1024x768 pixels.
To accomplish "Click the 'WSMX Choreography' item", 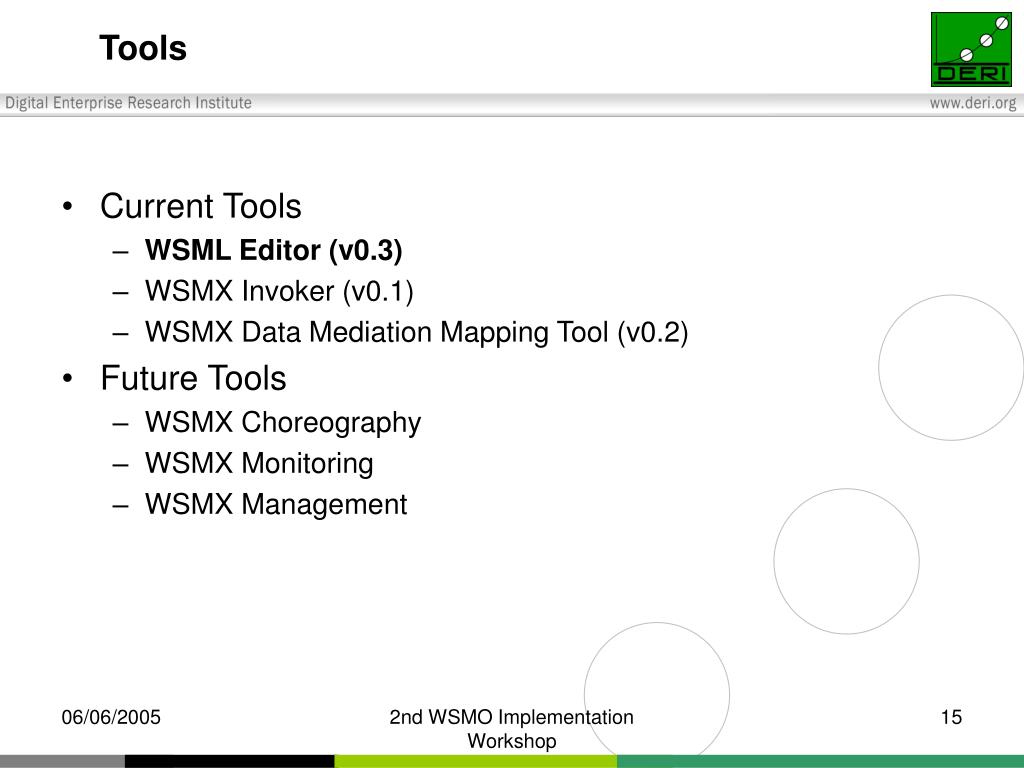I will (x=283, y=423).
